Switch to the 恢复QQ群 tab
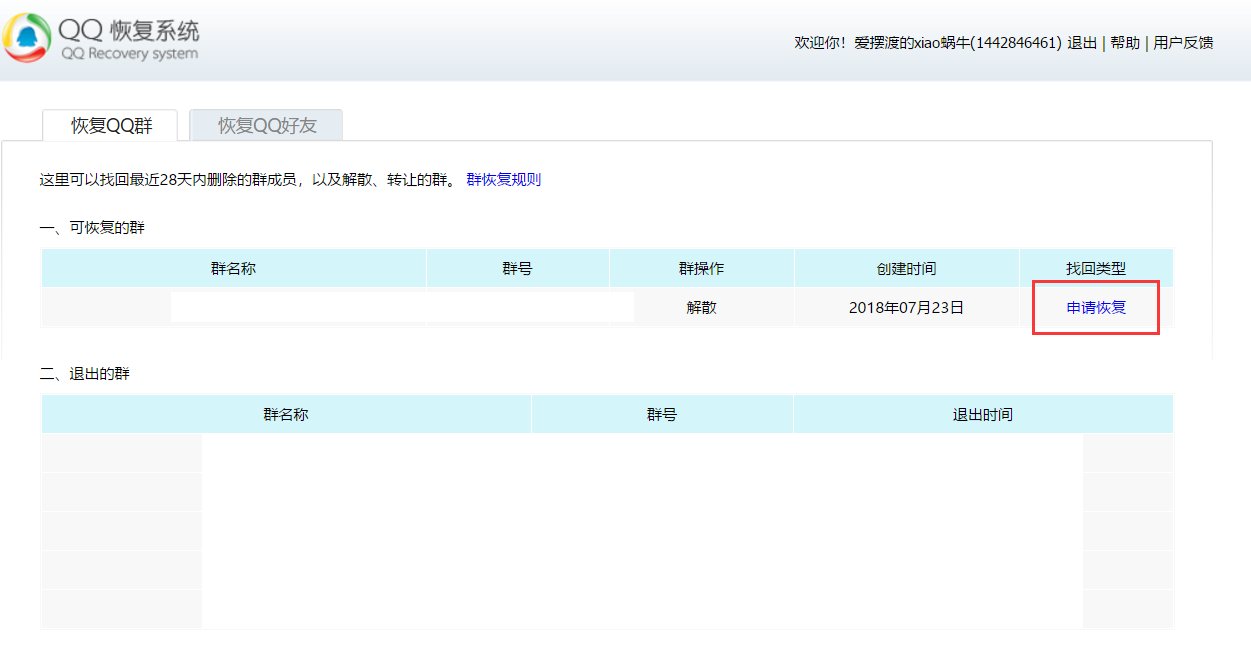 [x=110, y=126]
